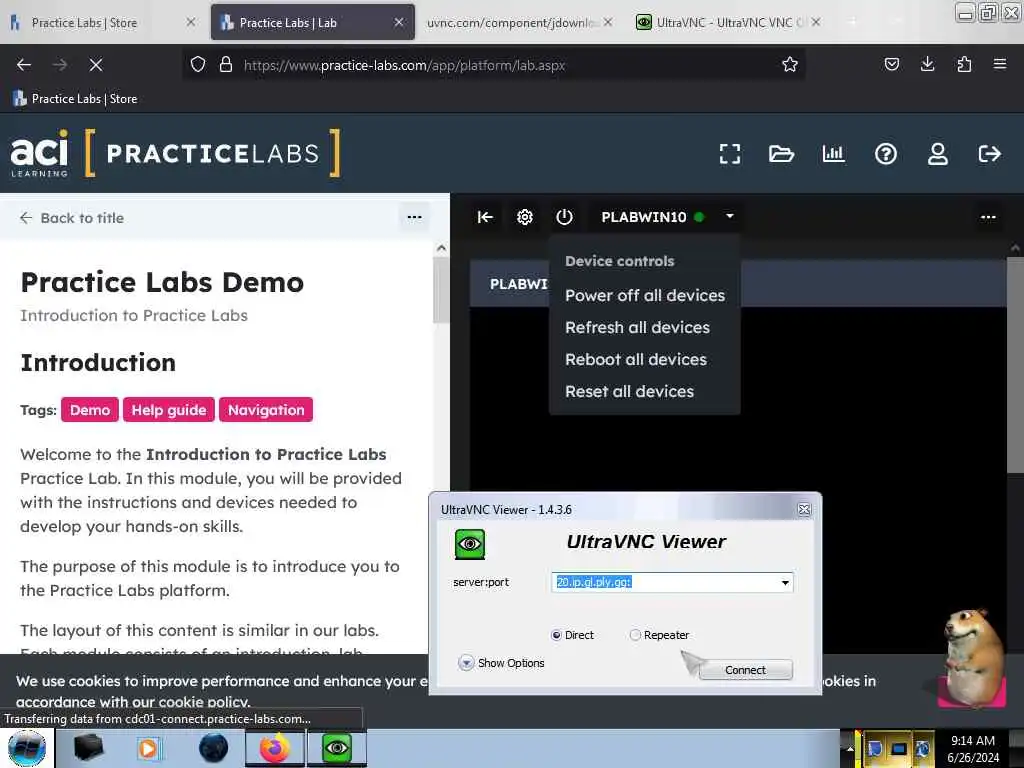Image resolution: width=1024 pixels, height=768 pixels.
Task: Click the tracking protection shield icon
Action: 198,65
